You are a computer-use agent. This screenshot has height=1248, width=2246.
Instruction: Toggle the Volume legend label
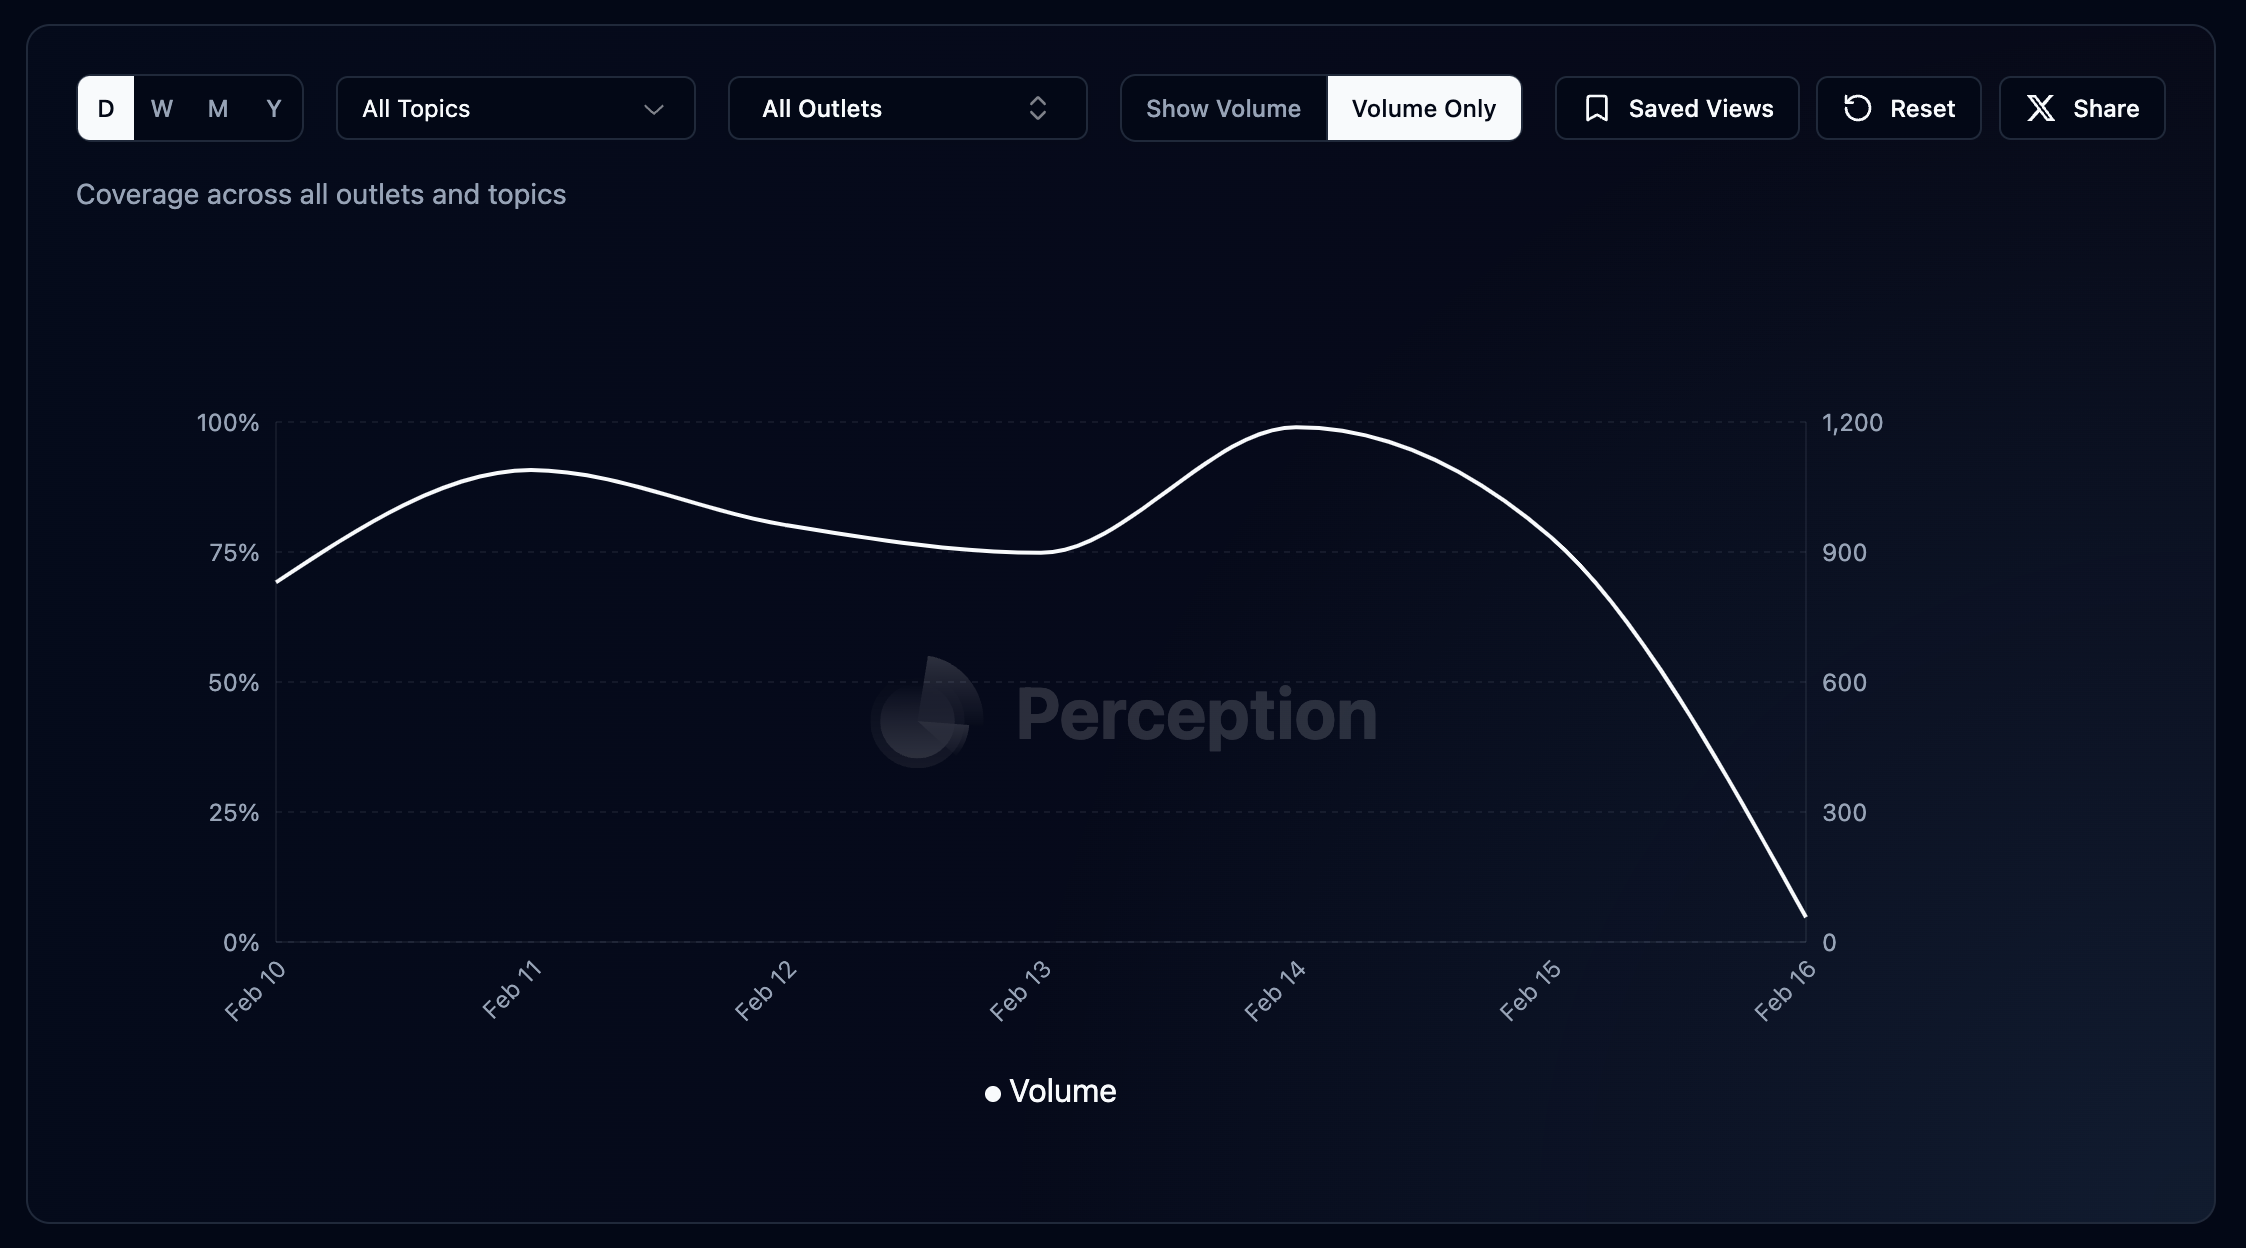1062,1091
